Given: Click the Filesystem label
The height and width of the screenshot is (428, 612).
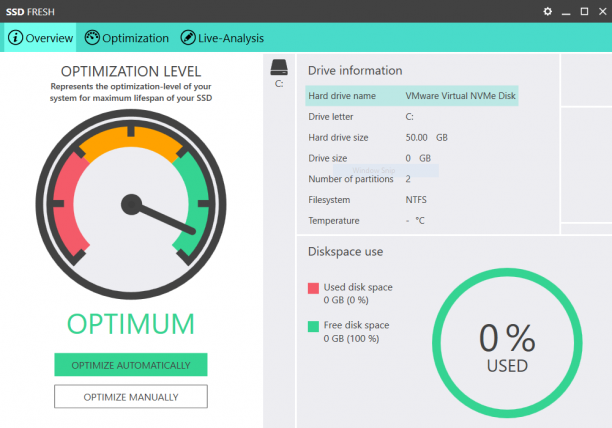Looking at the screenshot, I should point(329,200).
